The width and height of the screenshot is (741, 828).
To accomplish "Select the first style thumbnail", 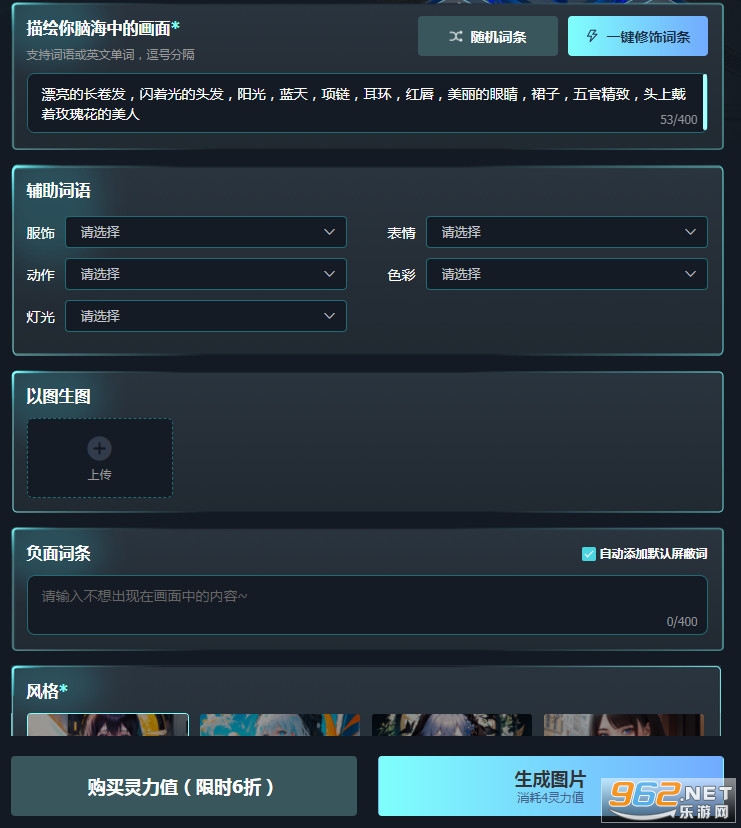I will click(x=108, y=724).
